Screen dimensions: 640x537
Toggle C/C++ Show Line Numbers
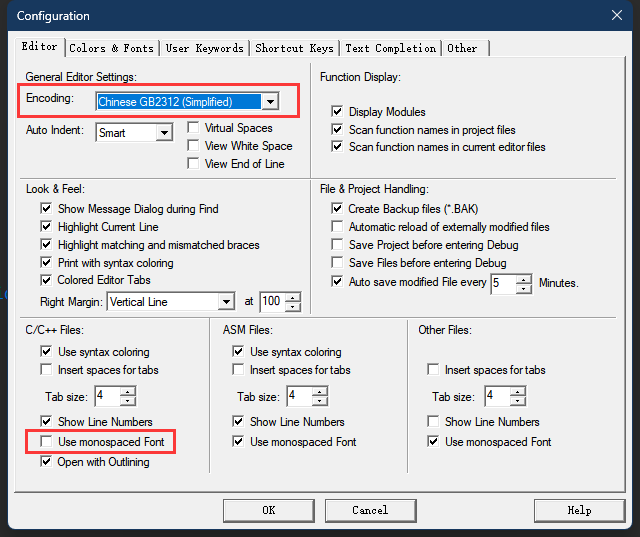(x=46, y=421)
